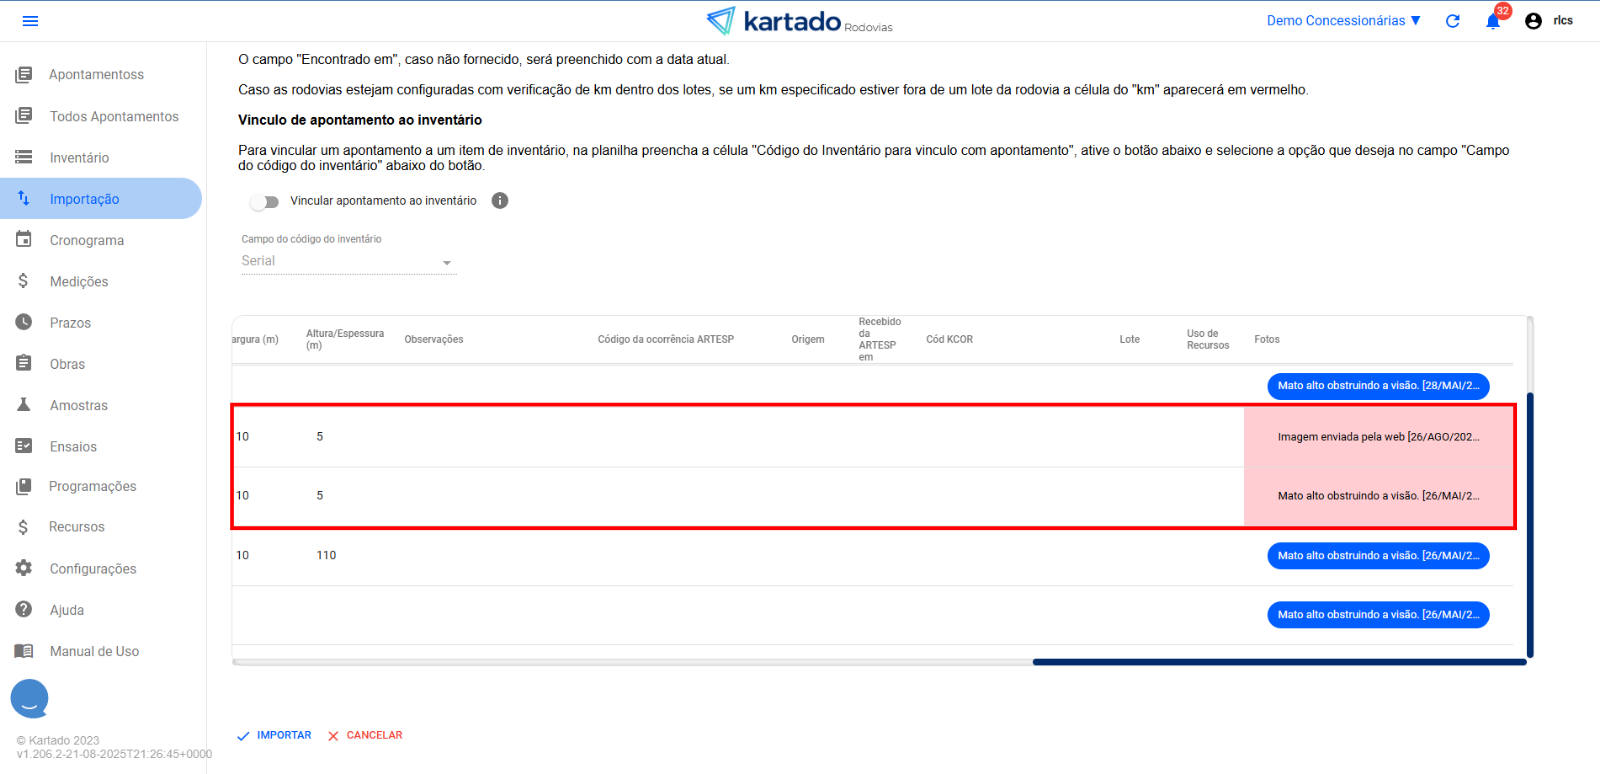Toggle Vincular apontamento ao inventário switch
The height and width of the screenshot is (774, 1600).
coord(265,202)
